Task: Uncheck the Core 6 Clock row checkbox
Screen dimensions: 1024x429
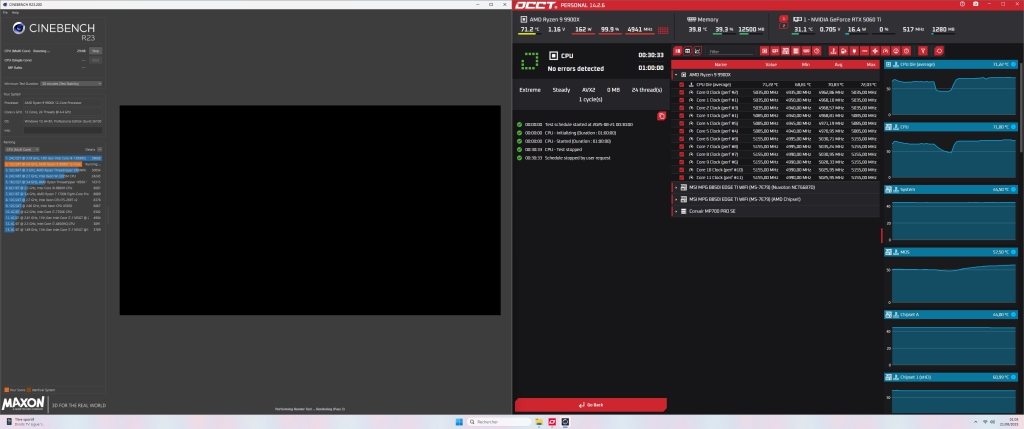Action: click(682, 138)
